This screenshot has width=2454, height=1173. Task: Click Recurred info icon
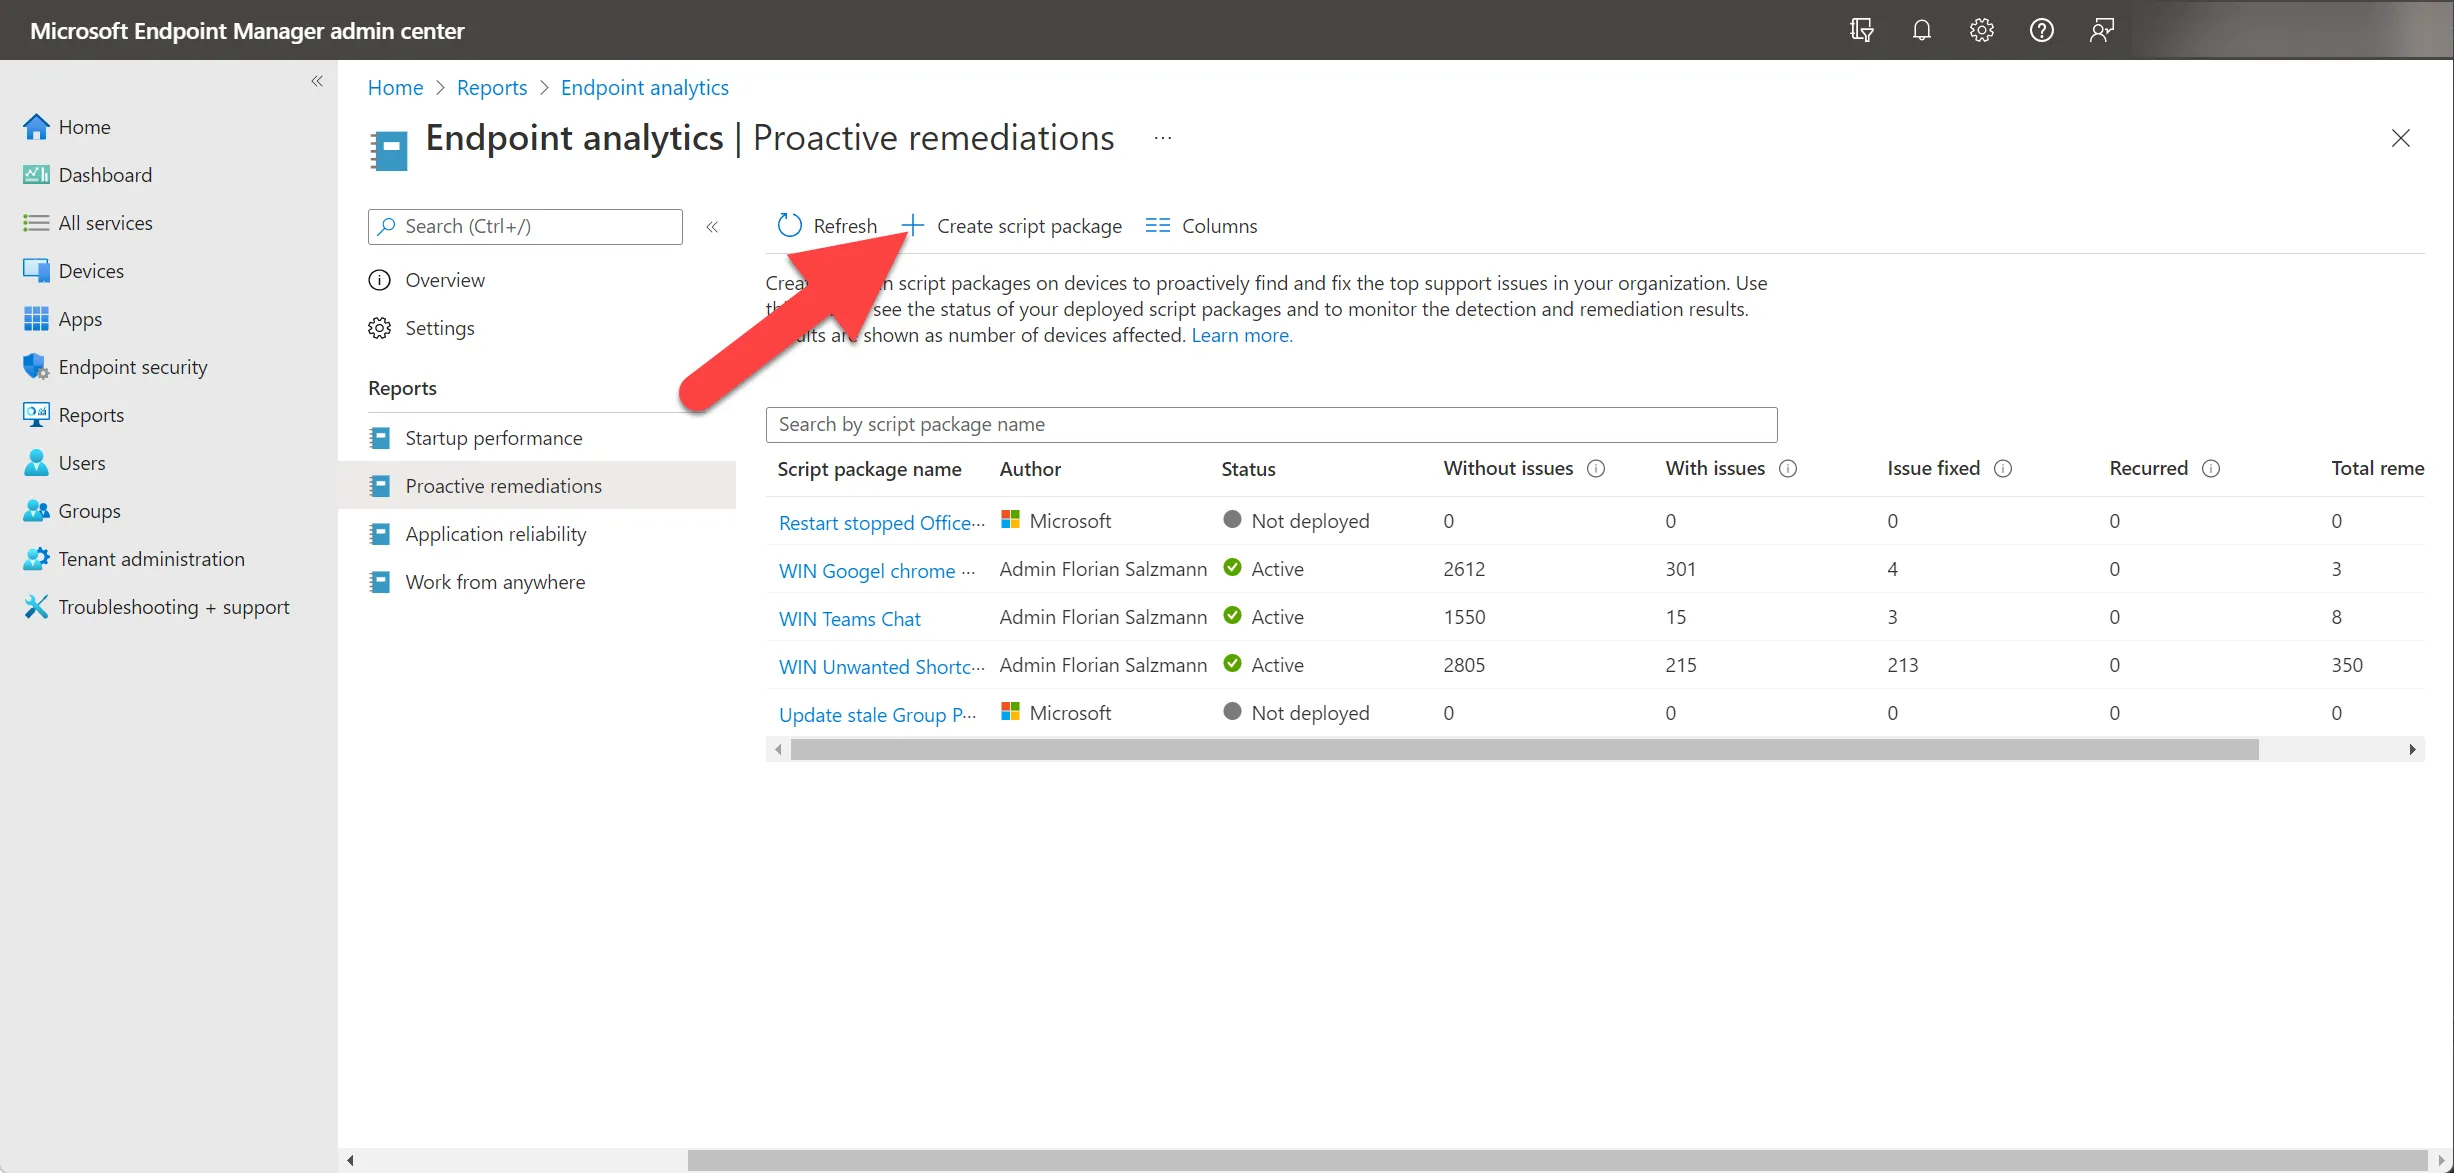coord(2211,469)
